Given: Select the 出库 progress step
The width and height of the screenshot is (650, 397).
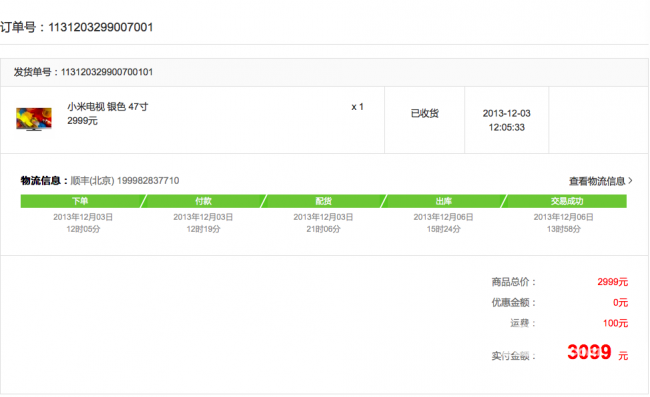Looking at the screenshot, I should click(x=444, y=201).
